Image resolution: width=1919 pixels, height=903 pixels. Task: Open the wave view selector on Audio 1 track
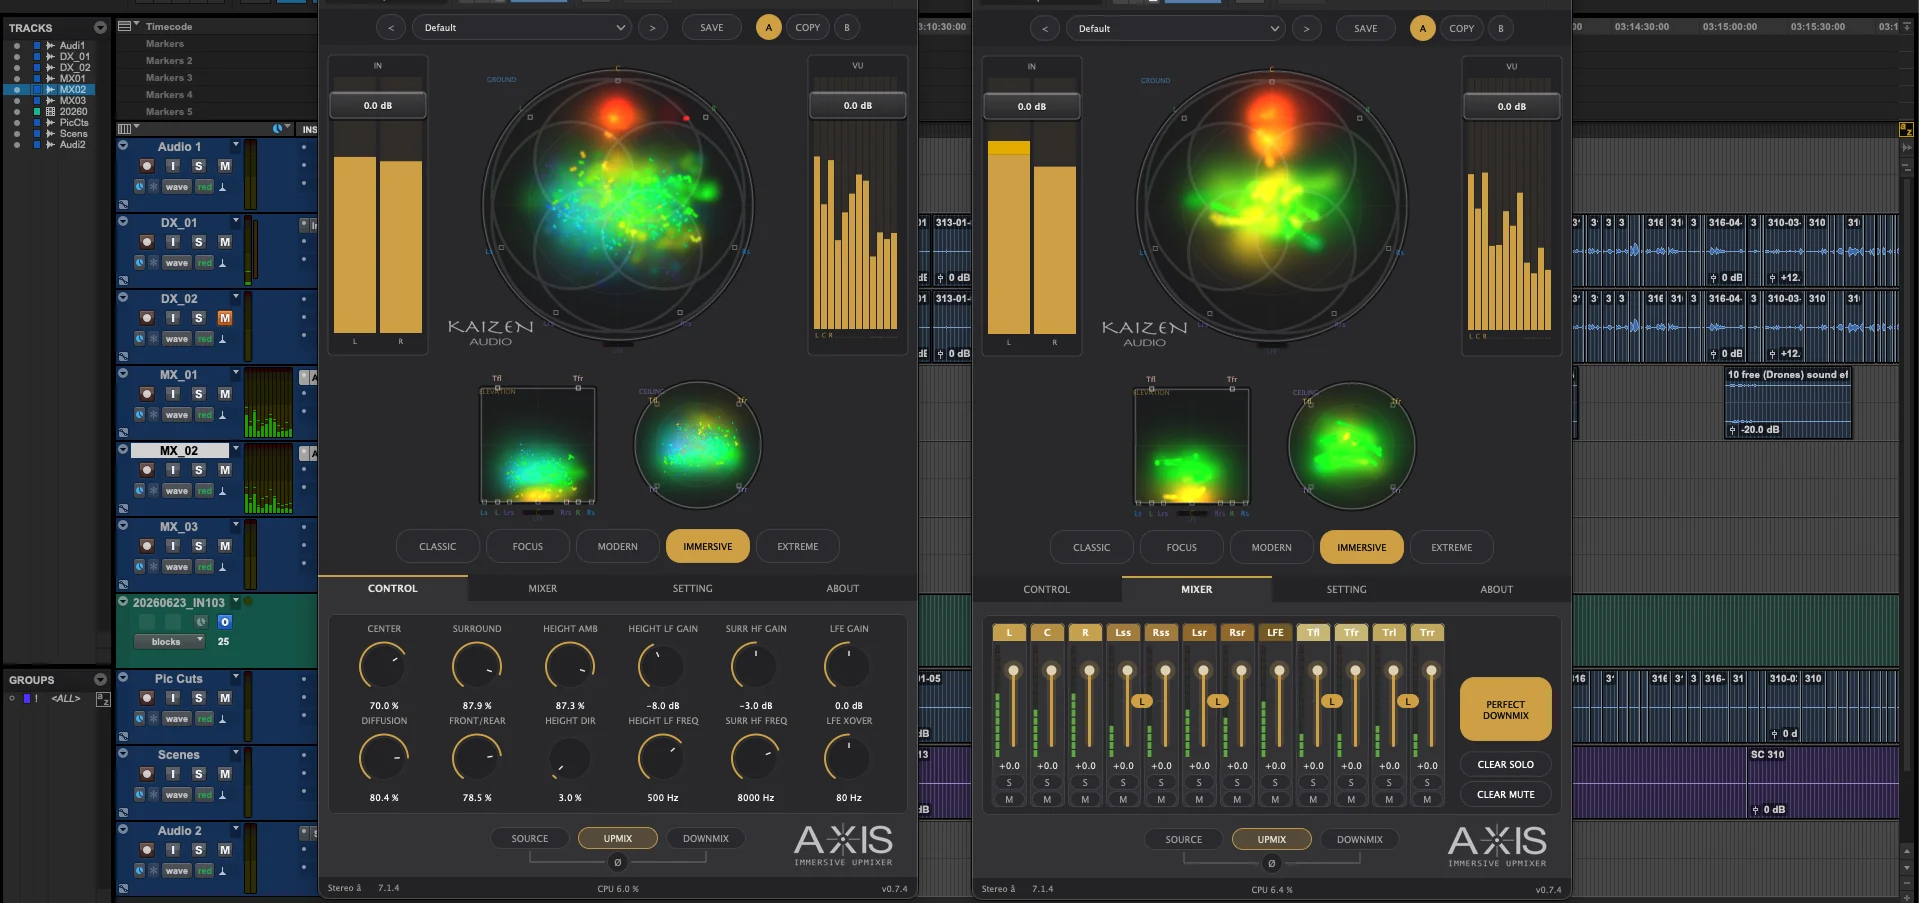177,187
